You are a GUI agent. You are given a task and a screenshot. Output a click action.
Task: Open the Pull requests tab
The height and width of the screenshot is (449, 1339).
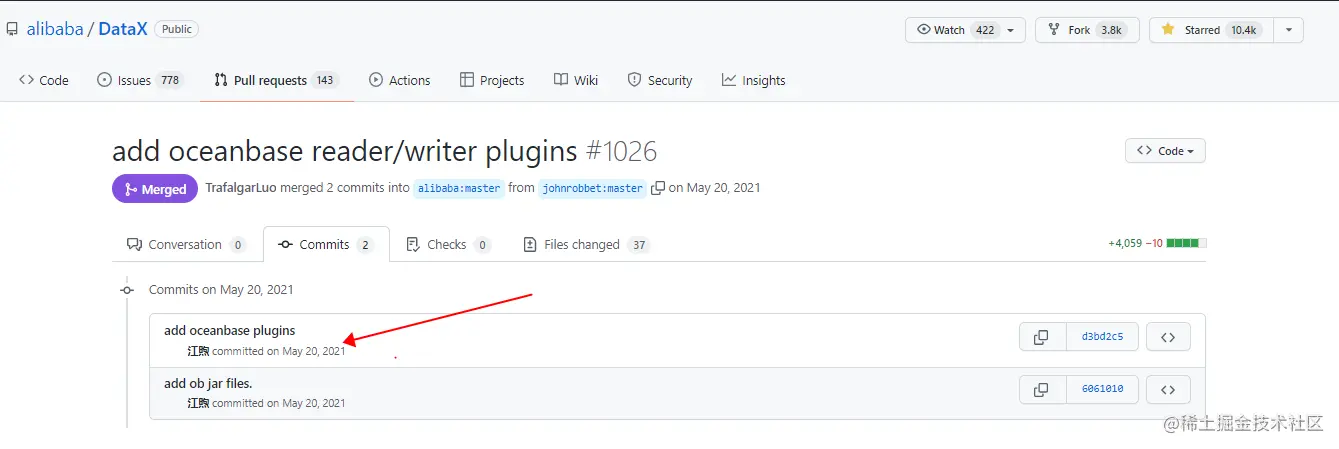pyautogui.click(x=276, y=80)
